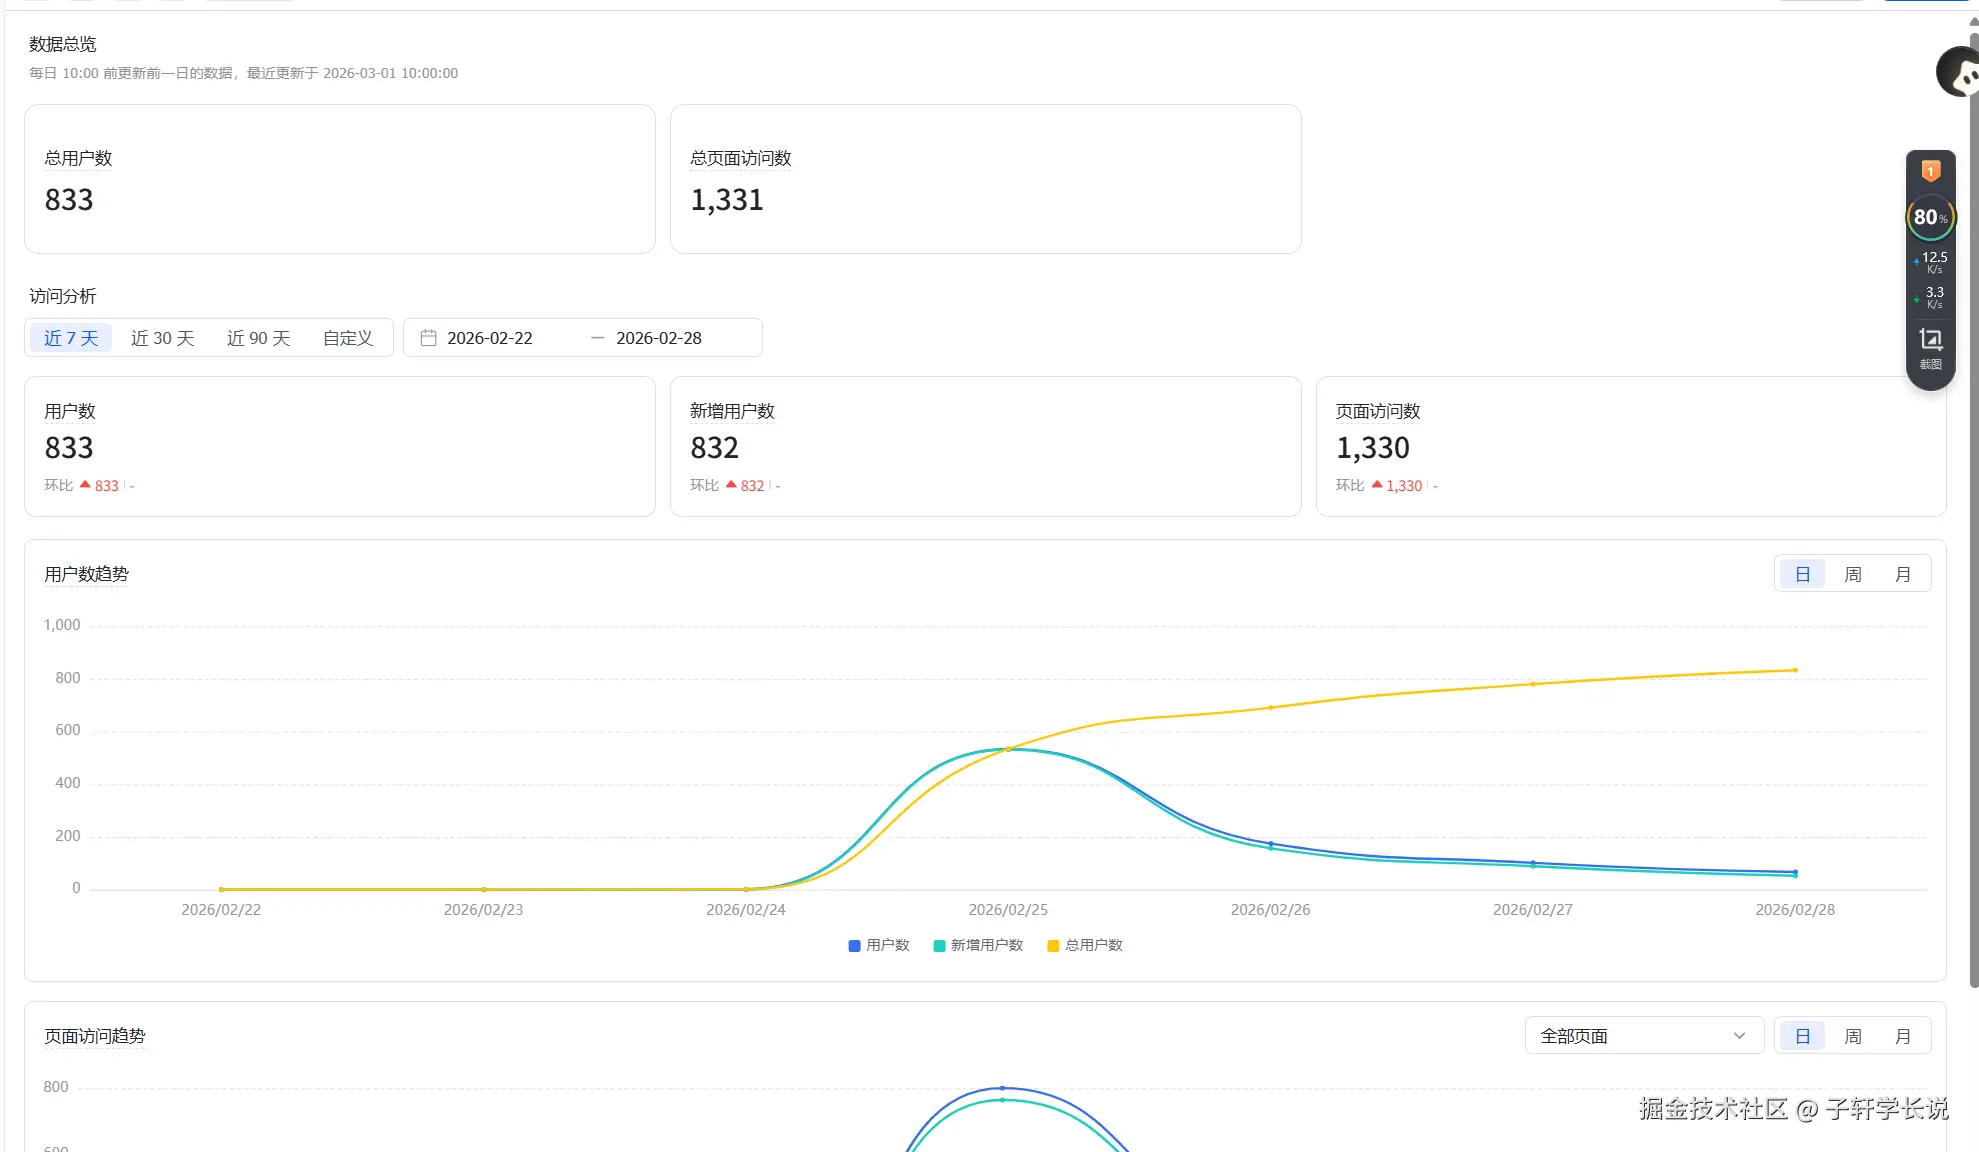This screenshot has width=1979, height=1152.
Task: Click the 截图 screenshot crop icon
Action: point(1930,341)
